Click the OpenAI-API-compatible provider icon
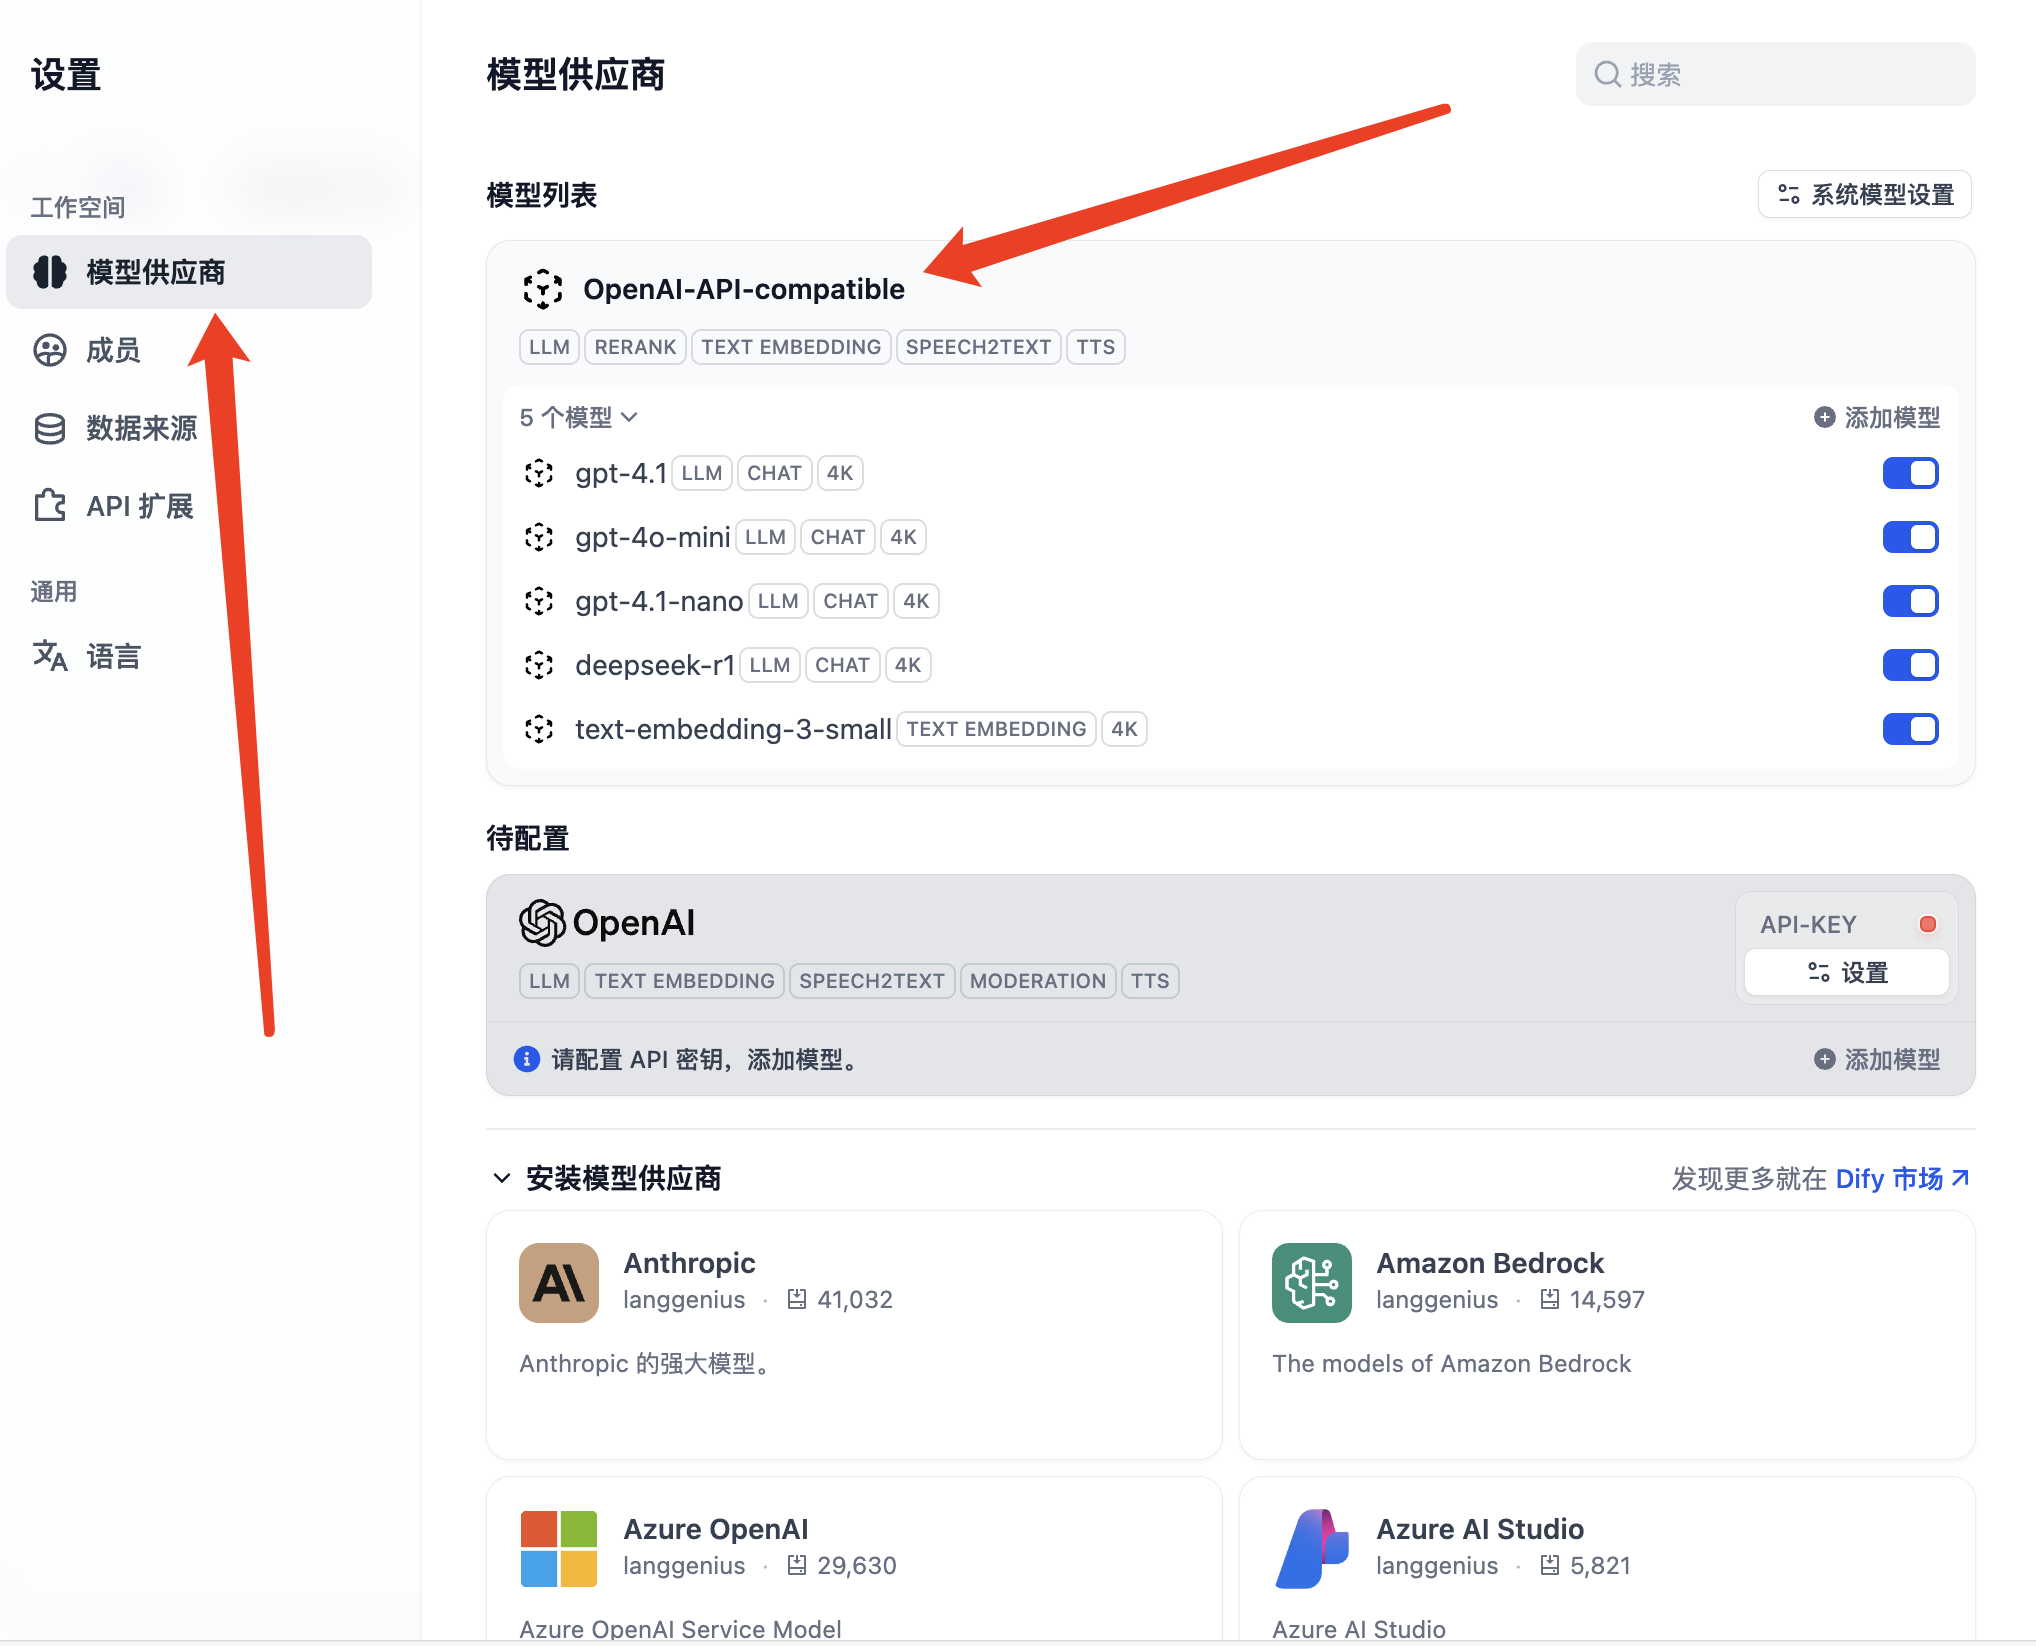 pos(543,289)
